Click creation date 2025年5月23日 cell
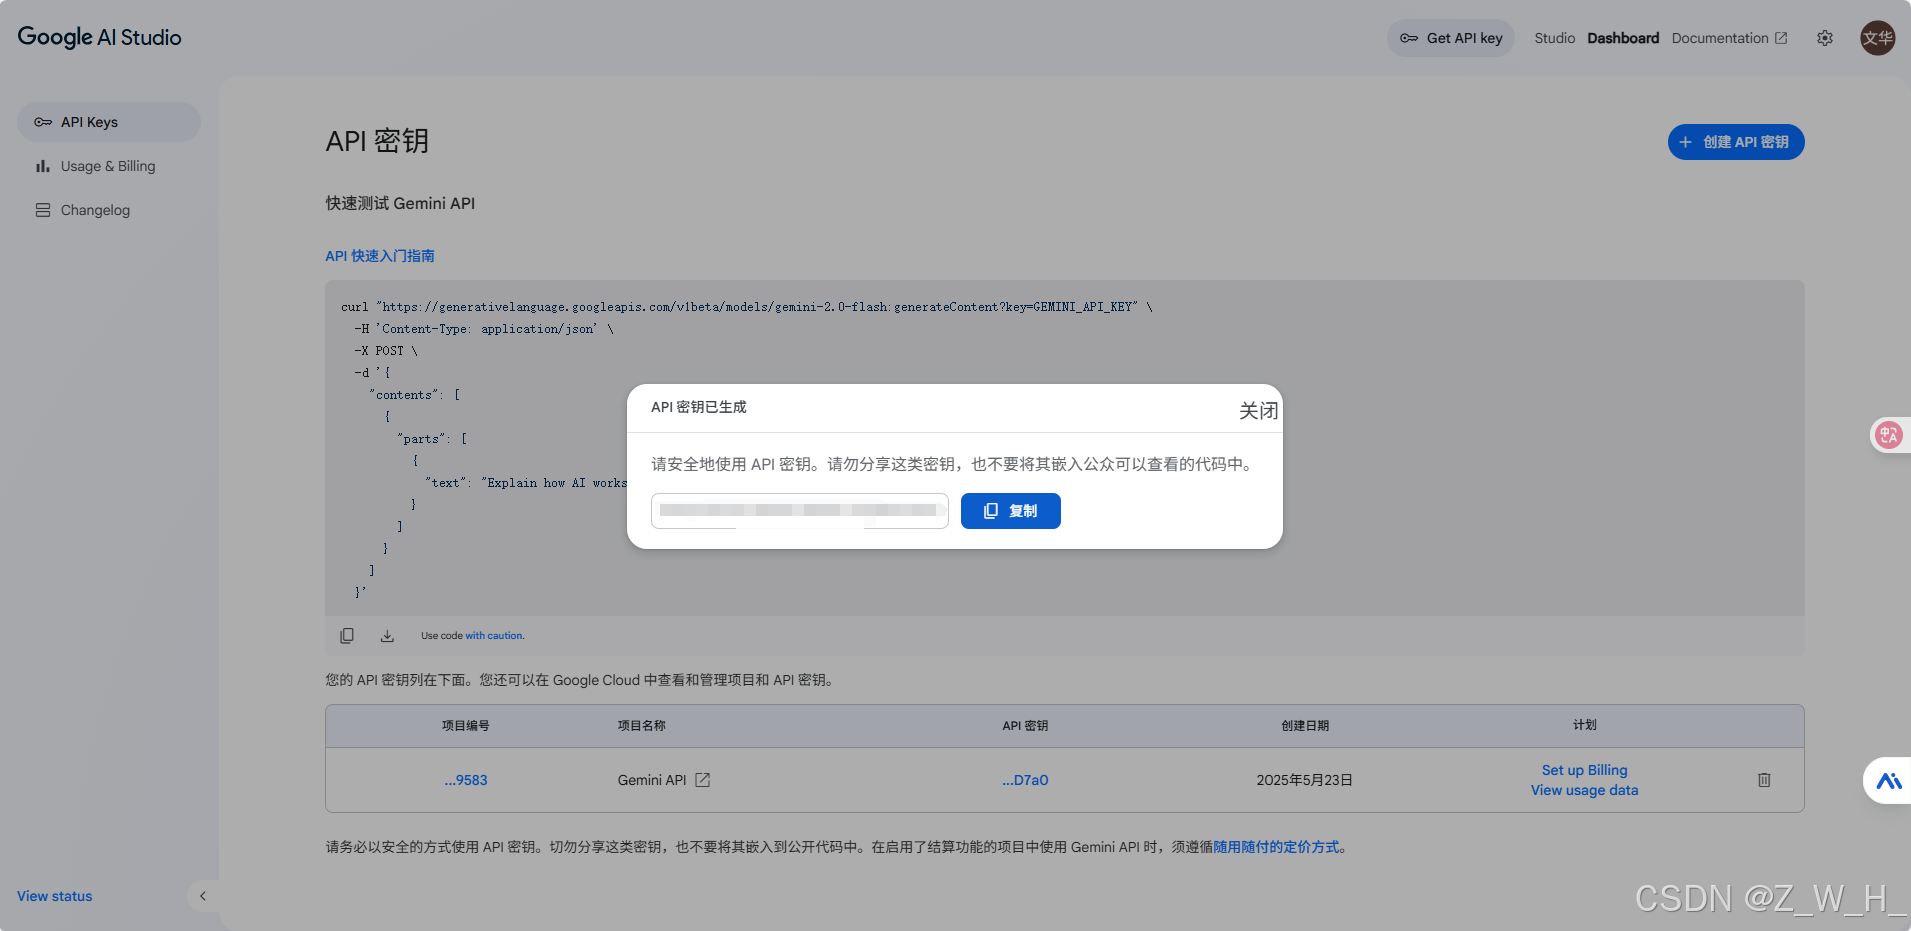Screen dimensions: 1911x931 (1304, 780)
